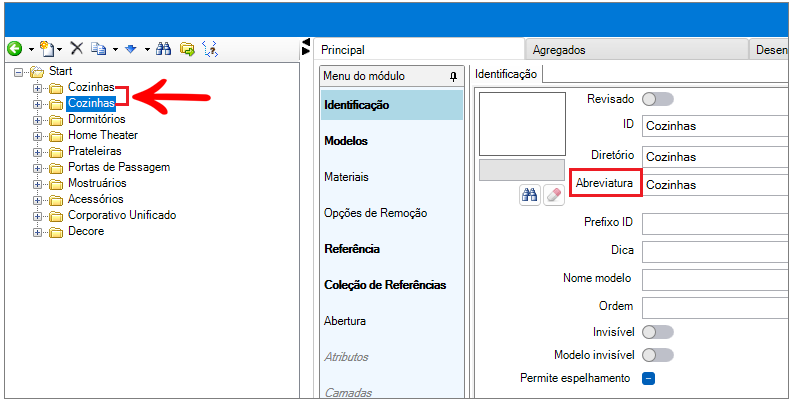Click the Dica input field

[715, 252]
